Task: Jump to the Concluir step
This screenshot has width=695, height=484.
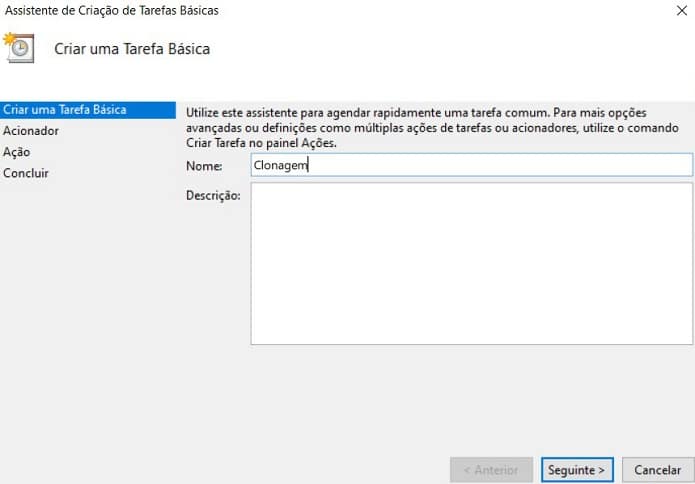Action: pyautogui.click(x=26, y=173)
